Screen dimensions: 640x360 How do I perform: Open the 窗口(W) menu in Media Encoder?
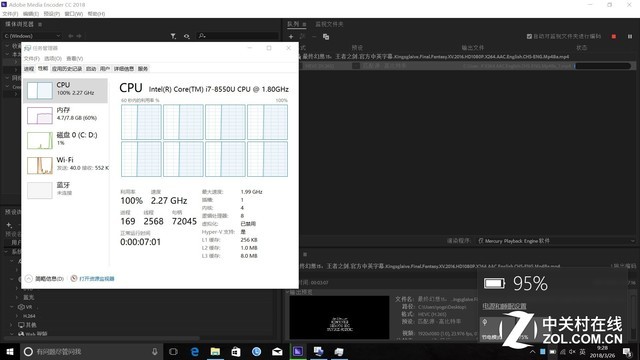(73, 13)
